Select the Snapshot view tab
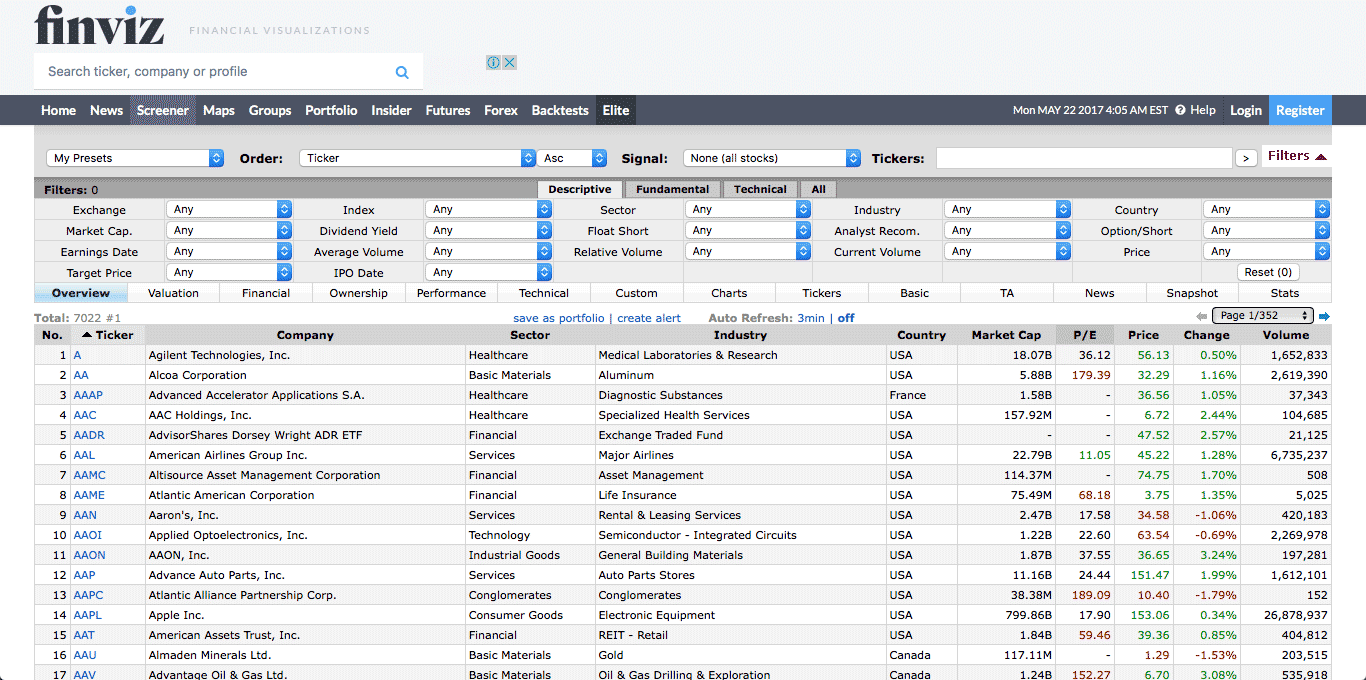 click(1192, 293)
